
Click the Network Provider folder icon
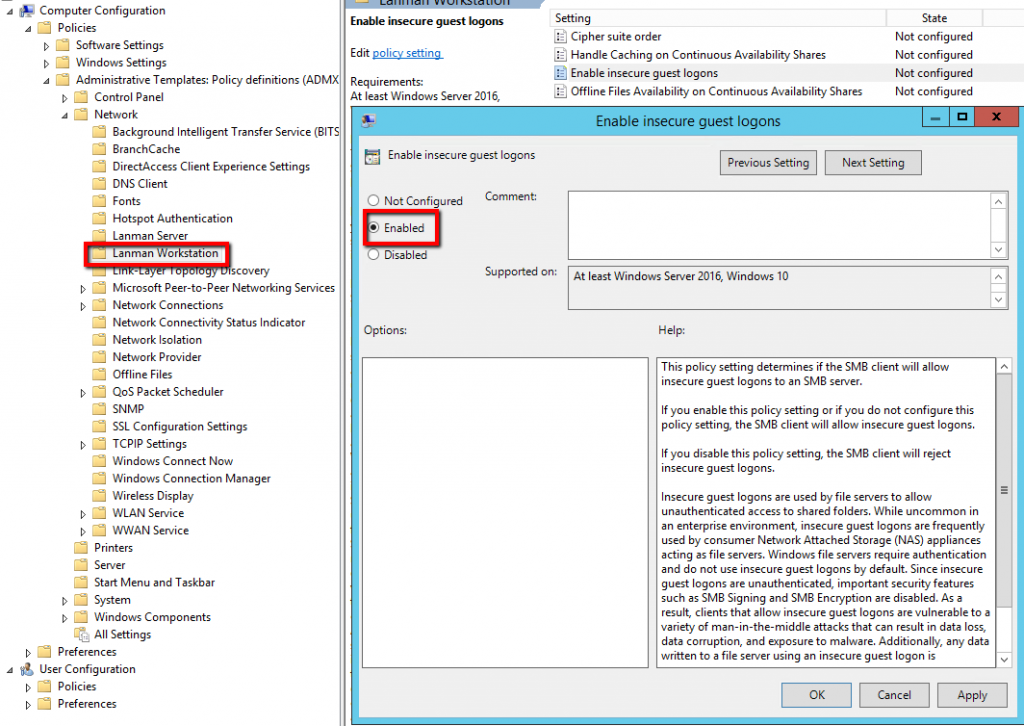click(99, 357)
